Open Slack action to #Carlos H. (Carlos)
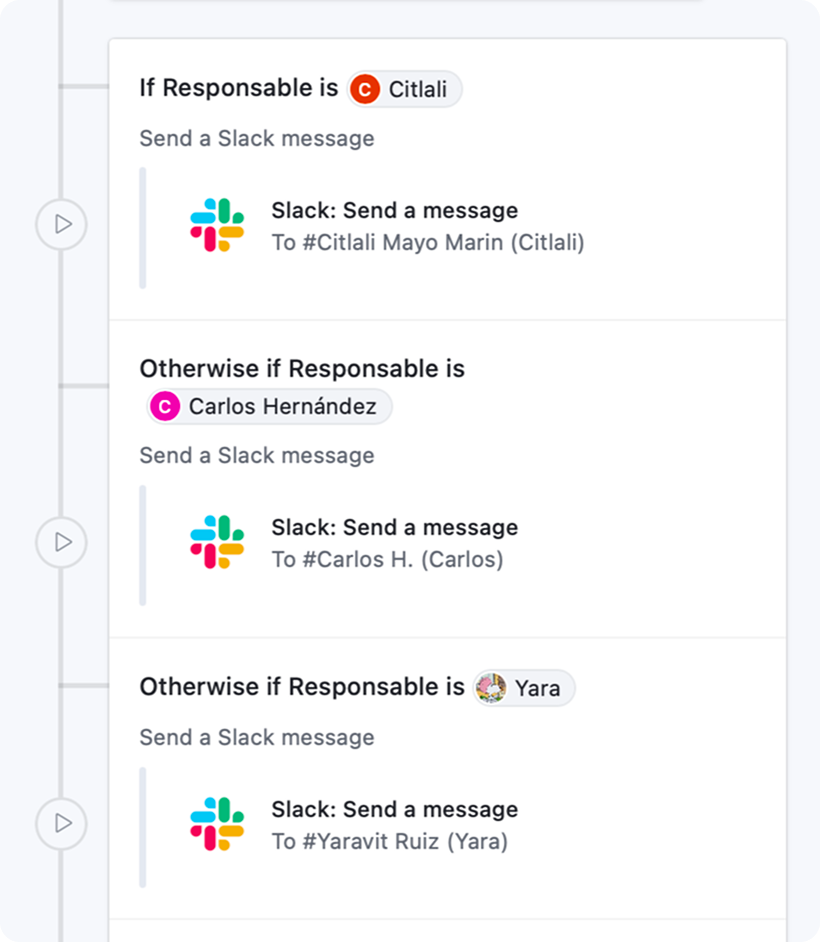The image size is (820, 942). (394, 544)
